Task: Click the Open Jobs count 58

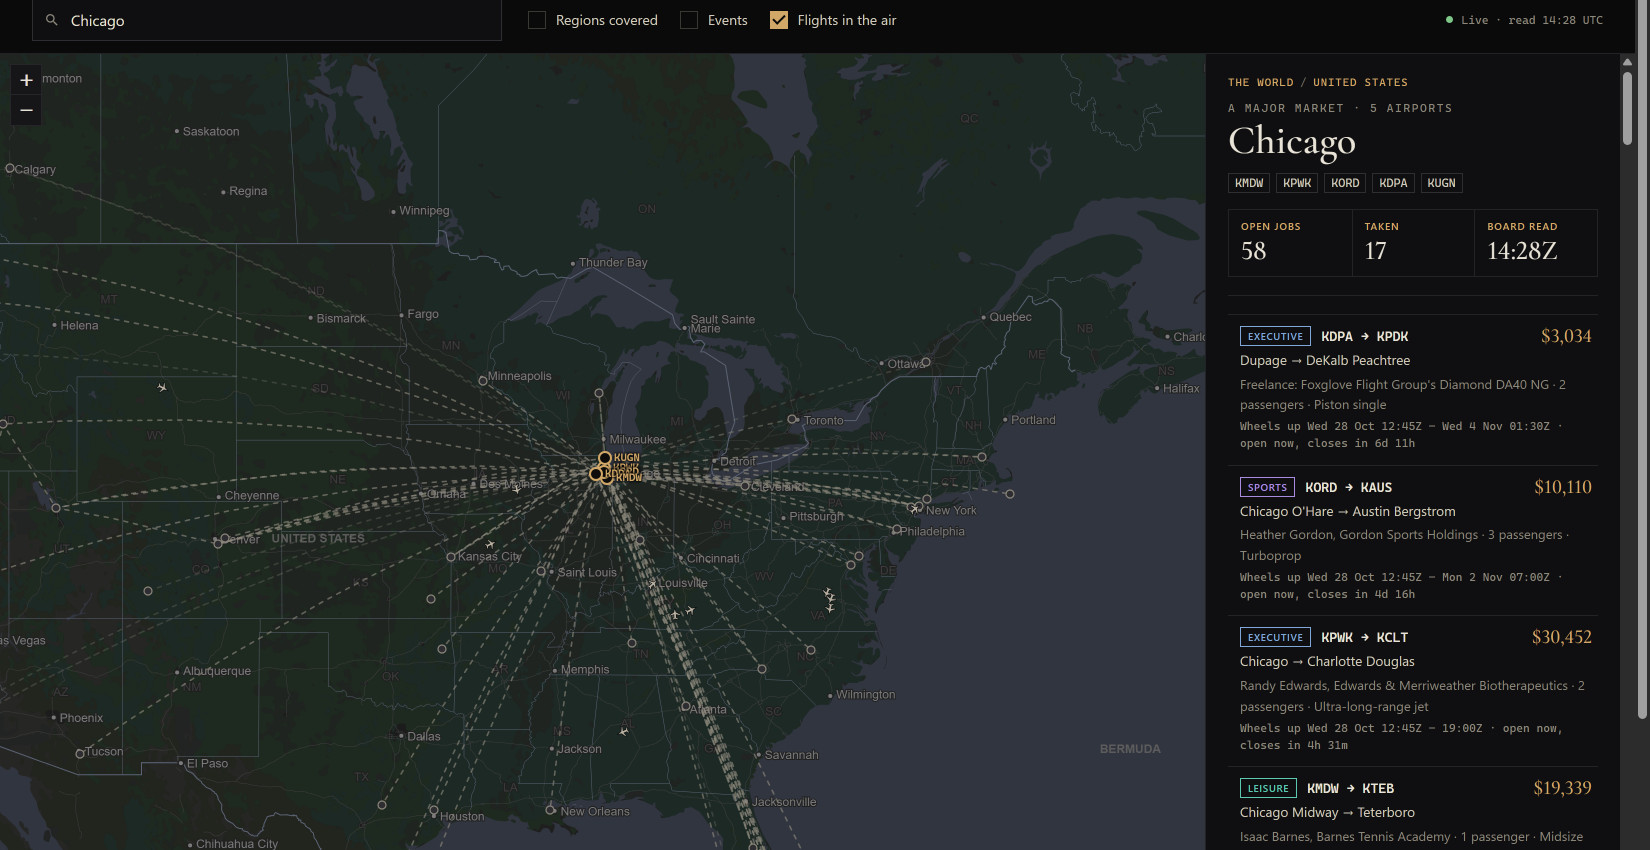Action: (x=1253, y=251)
